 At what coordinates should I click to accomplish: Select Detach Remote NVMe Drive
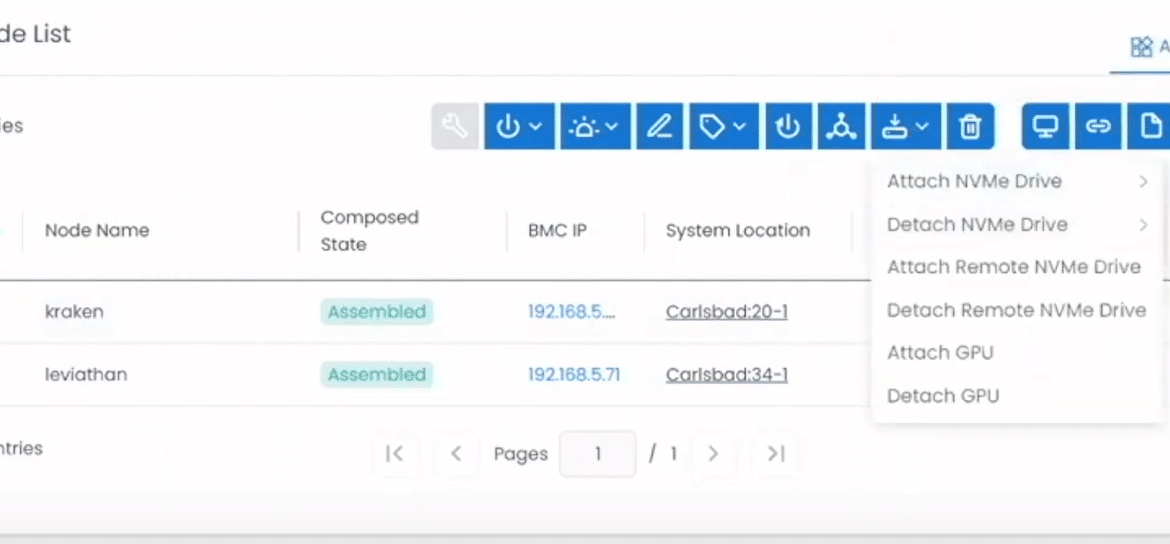coord(1017,310)
